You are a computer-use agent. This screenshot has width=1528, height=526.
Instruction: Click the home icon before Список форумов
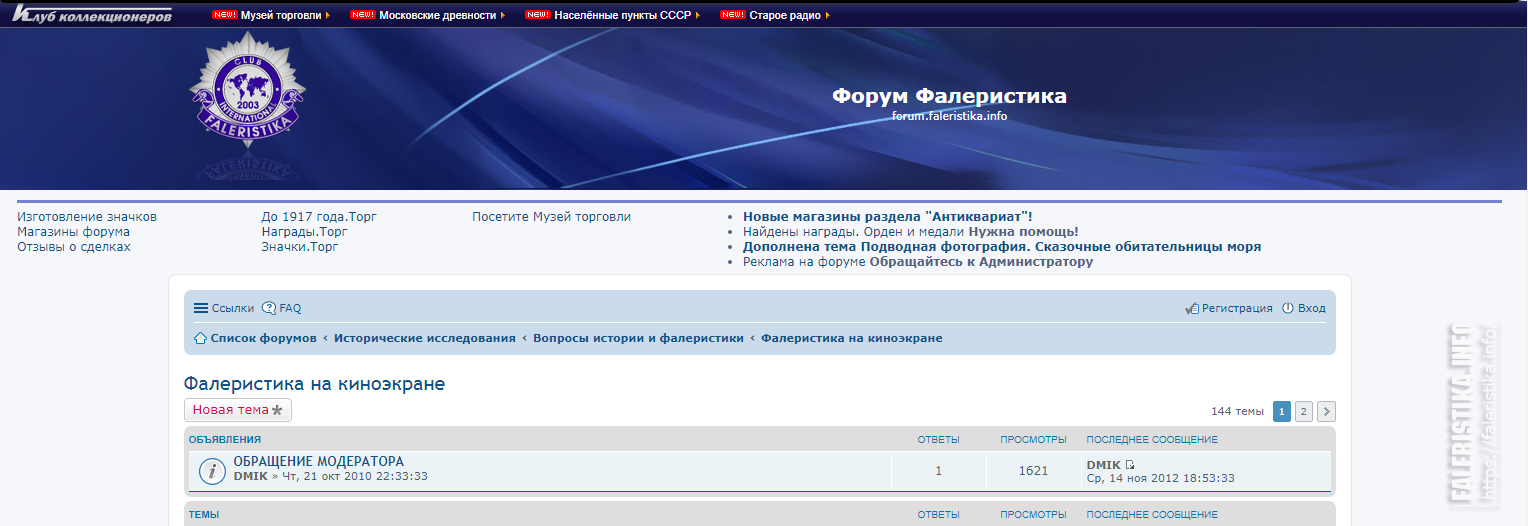pos(200,338)
